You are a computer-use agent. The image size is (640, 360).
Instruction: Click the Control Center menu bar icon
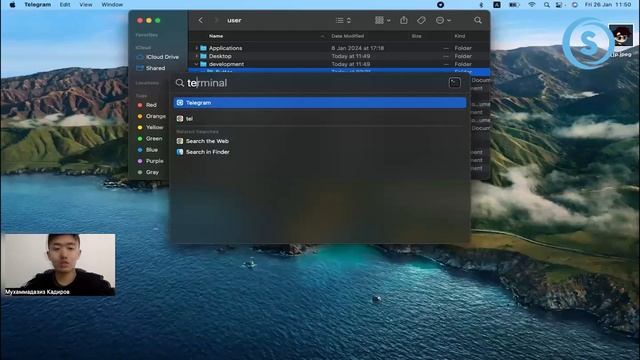tap(559, 4)
